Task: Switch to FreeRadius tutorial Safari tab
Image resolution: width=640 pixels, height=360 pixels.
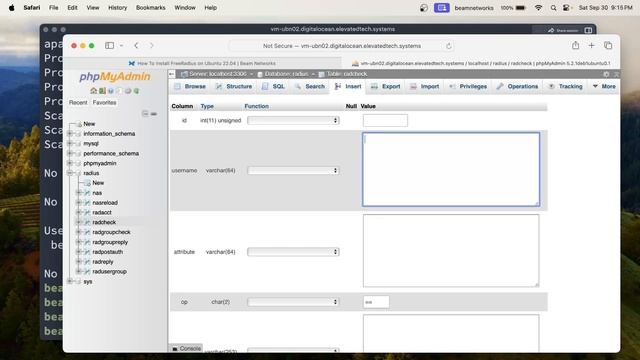Action: point(203,63)
